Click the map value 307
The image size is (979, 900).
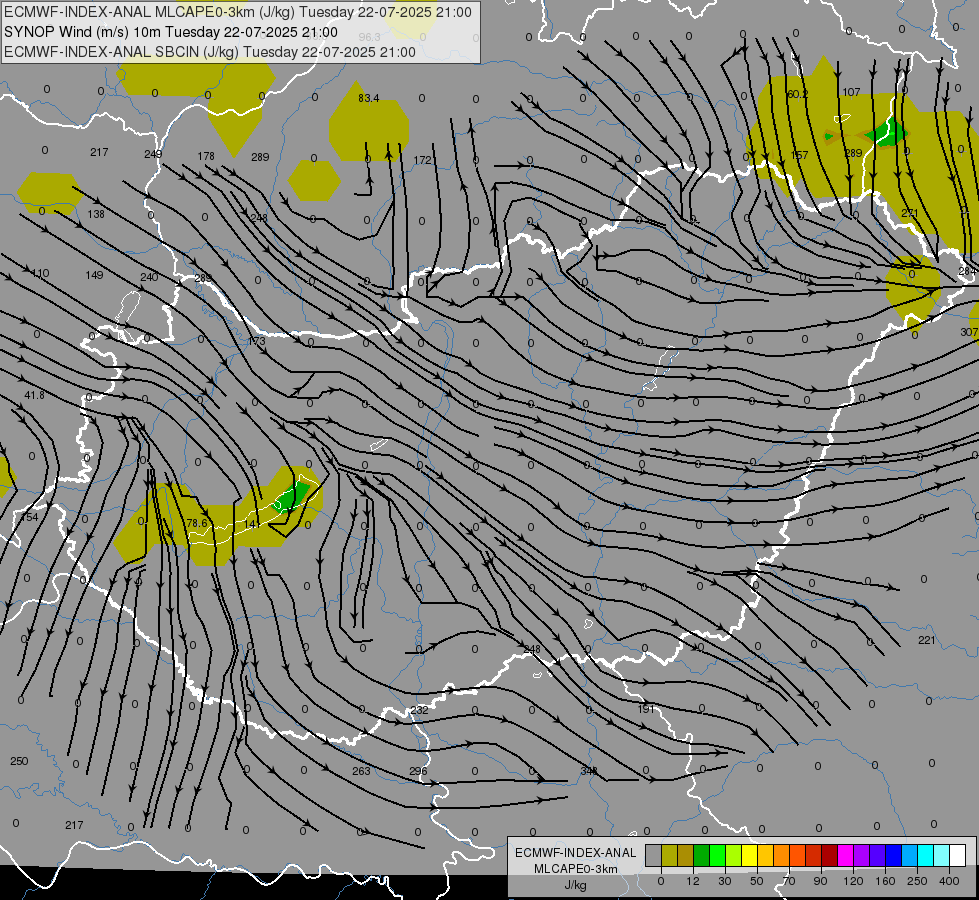(x=969, y=332)
